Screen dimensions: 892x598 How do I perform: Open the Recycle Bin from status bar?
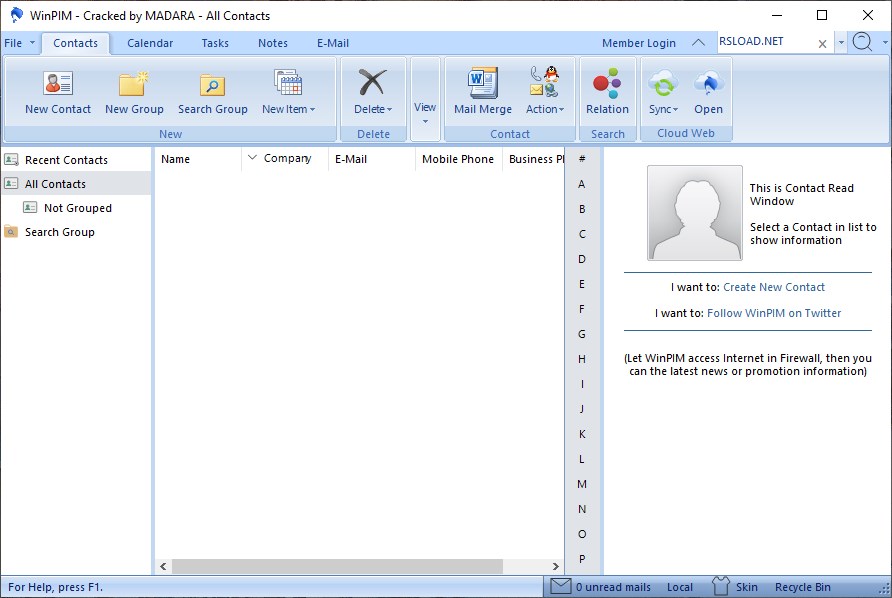tap(802, 587)
